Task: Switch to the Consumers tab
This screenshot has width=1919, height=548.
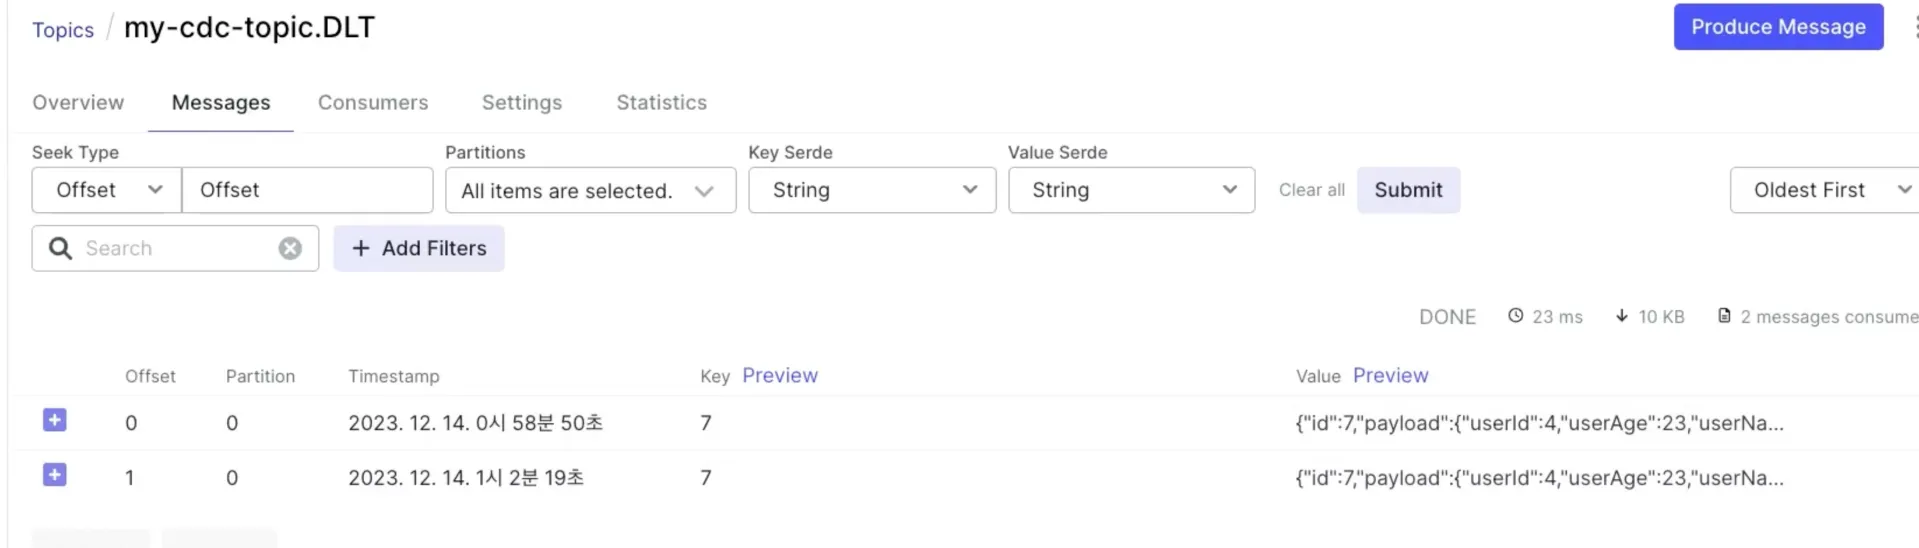Action: point(373,102)
